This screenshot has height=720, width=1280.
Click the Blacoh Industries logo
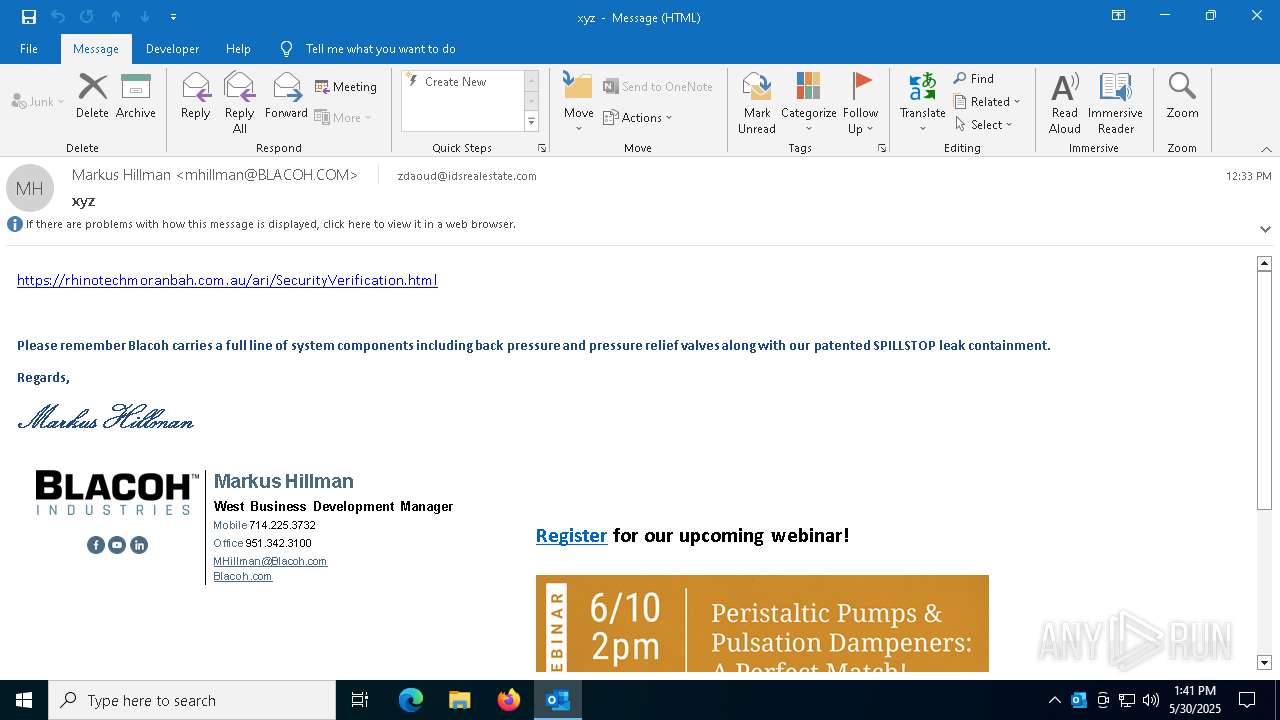(x=116, y=493)
